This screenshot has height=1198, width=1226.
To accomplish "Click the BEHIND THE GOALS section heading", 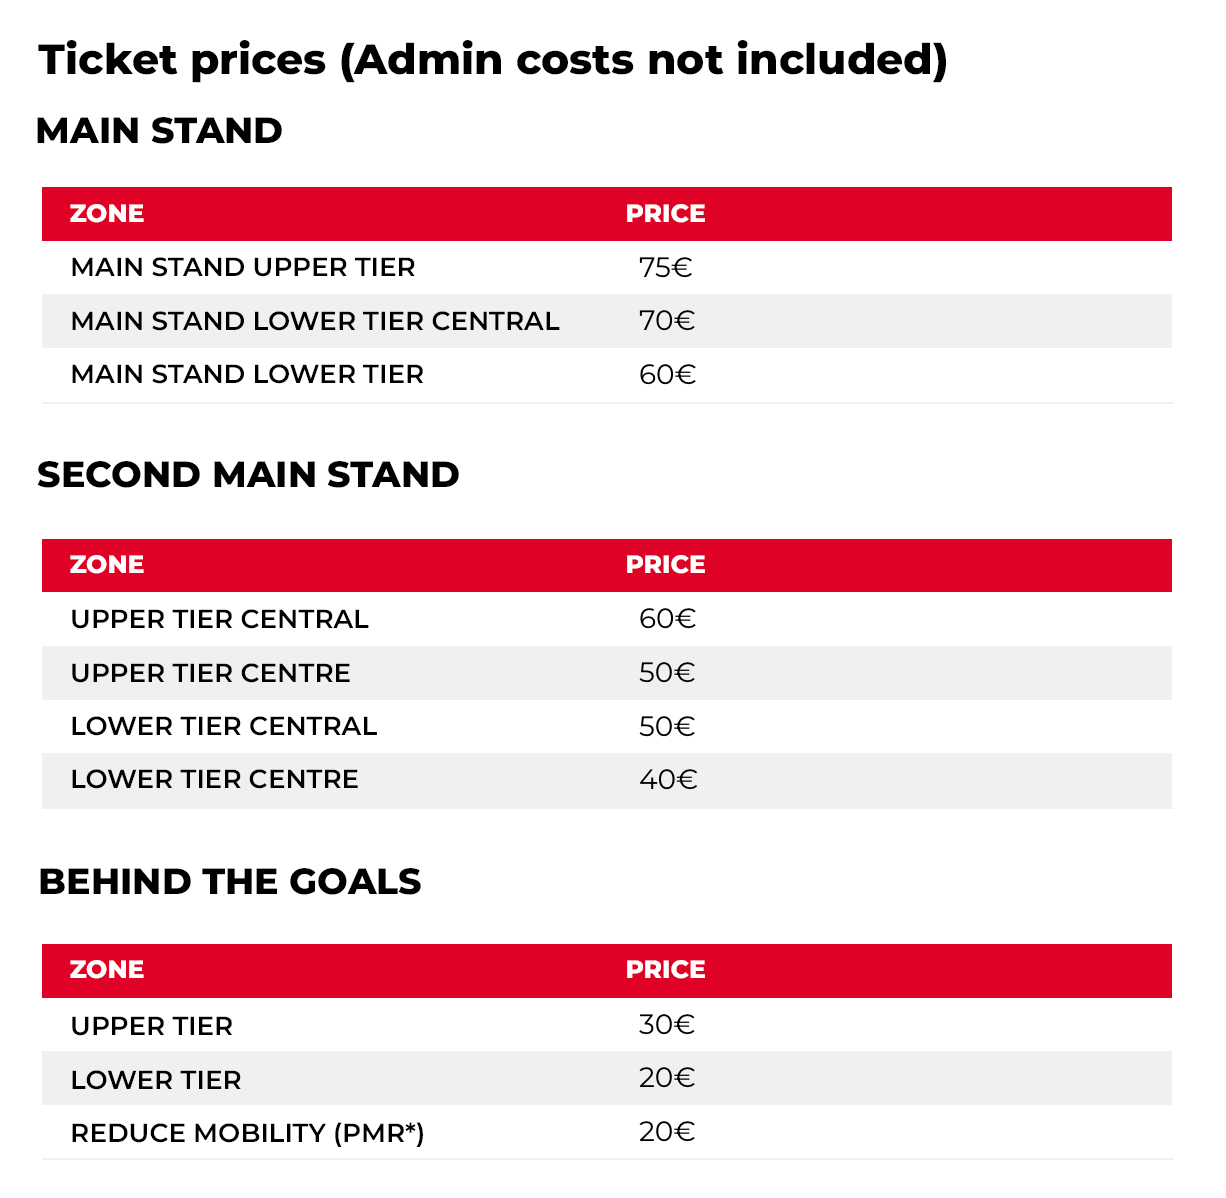I will (230, 881).
